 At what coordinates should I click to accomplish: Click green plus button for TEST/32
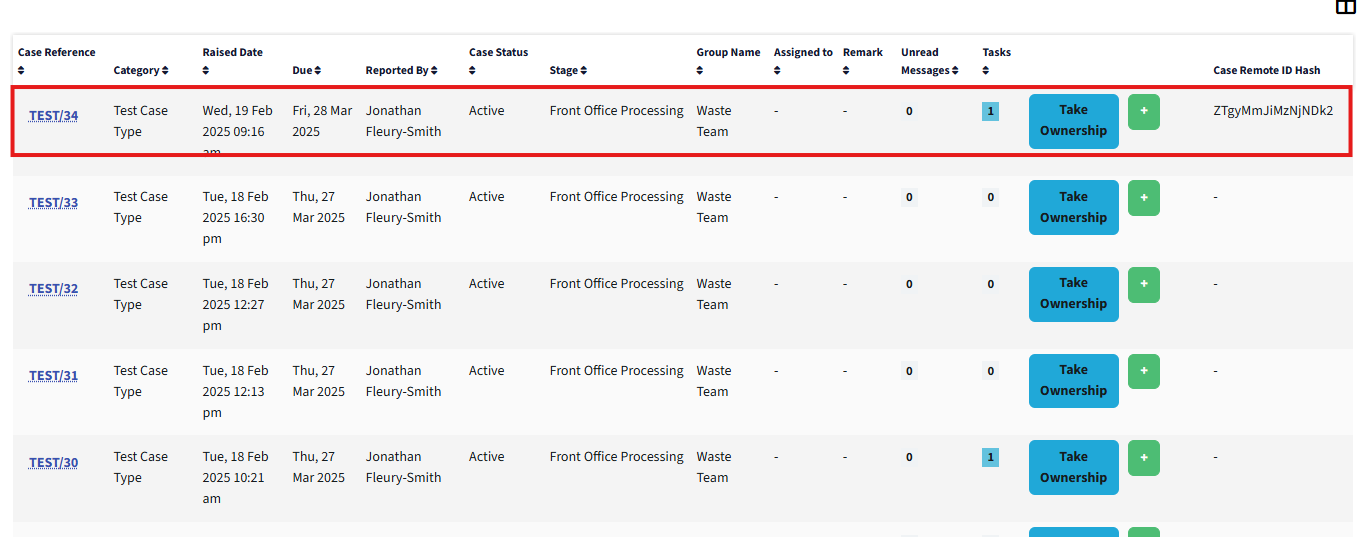(1144, 285)
